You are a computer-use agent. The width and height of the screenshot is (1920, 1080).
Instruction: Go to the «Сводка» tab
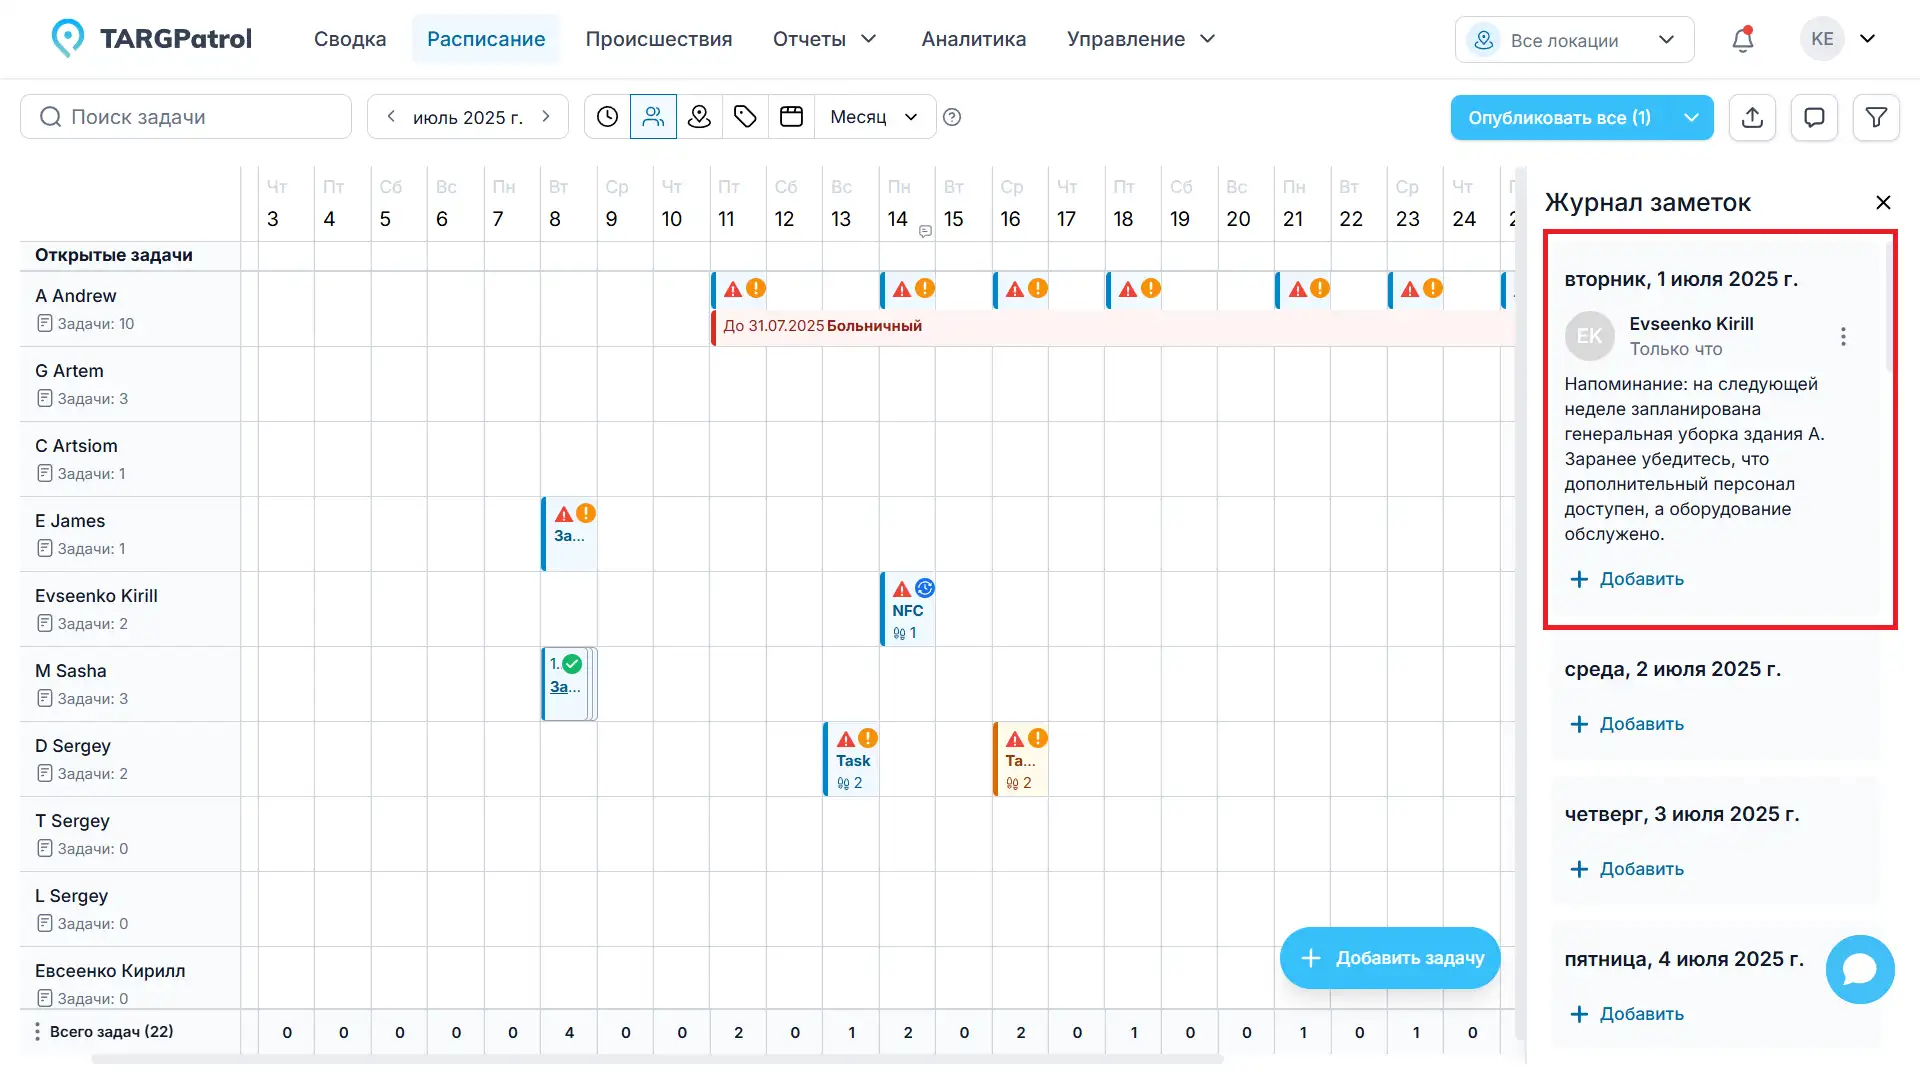tap(350, 39)
